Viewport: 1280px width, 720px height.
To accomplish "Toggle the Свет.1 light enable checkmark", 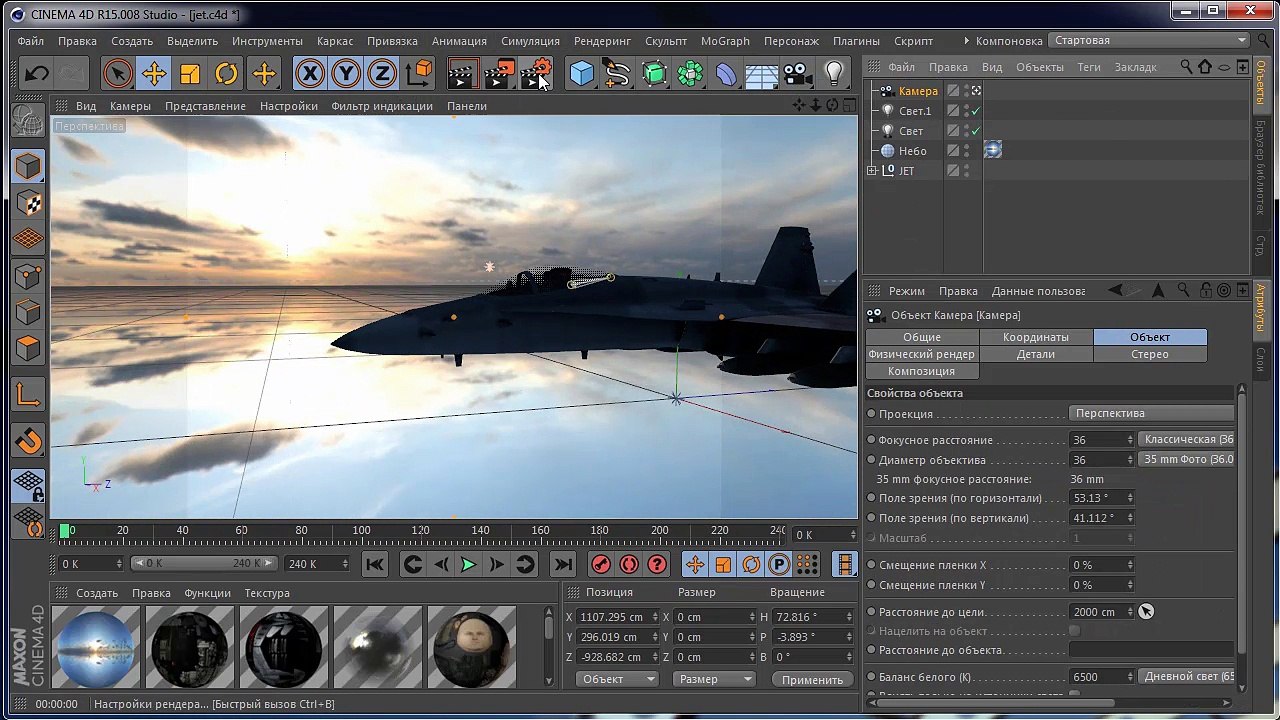I will pos(976,111).
